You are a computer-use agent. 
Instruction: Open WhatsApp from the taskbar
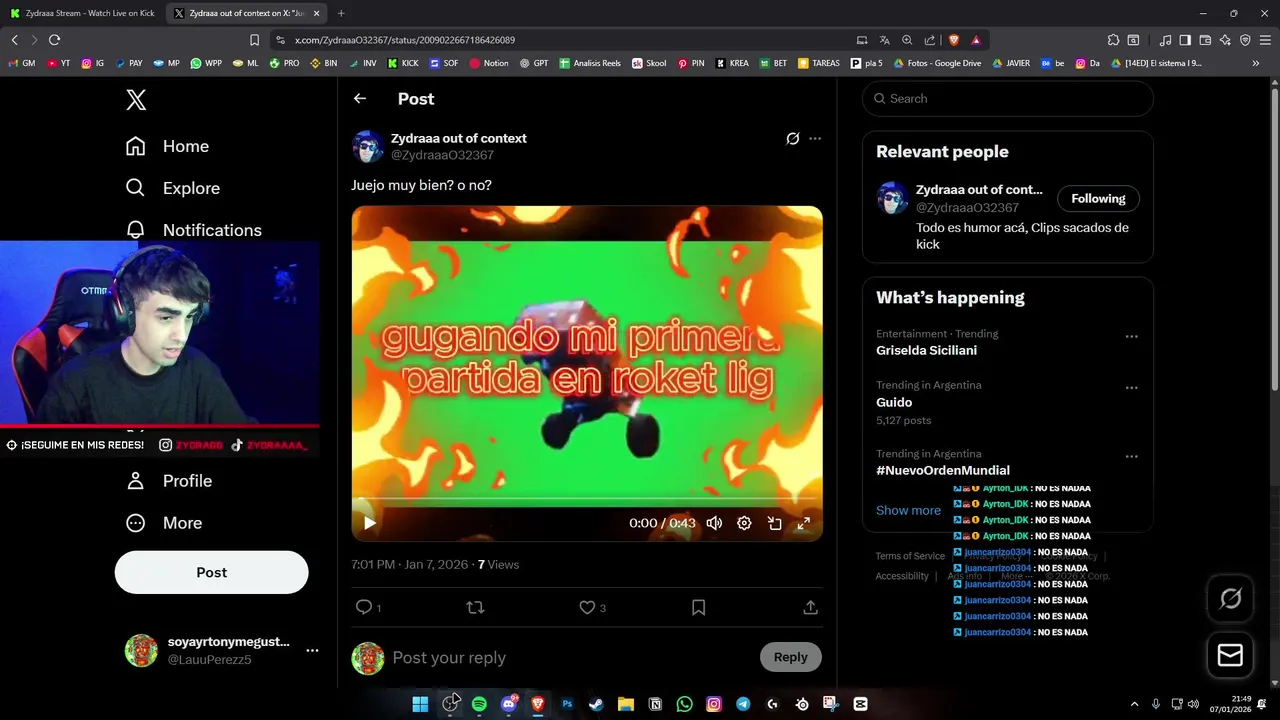pyautogui.click(x=684, y=704)
